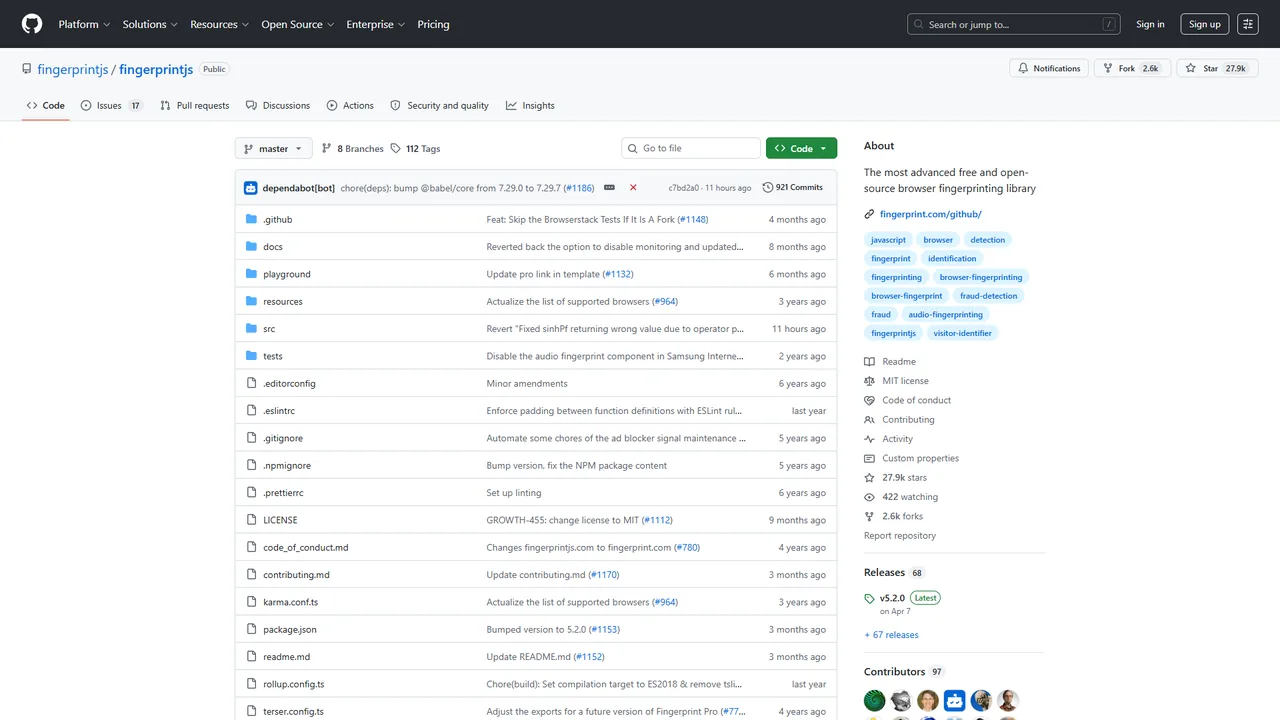Open the Solutions dropdown menu
1280x720 pixels.
point(150,24)
